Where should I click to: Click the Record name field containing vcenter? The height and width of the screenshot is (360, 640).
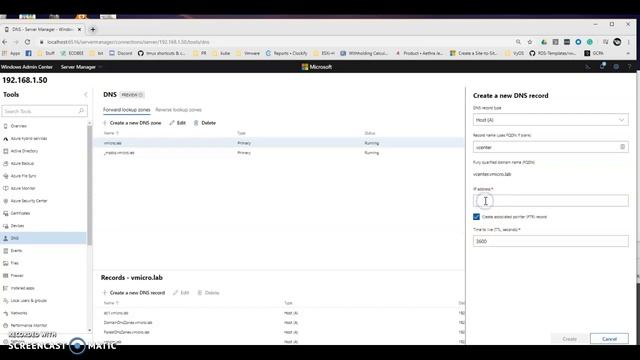551,147
